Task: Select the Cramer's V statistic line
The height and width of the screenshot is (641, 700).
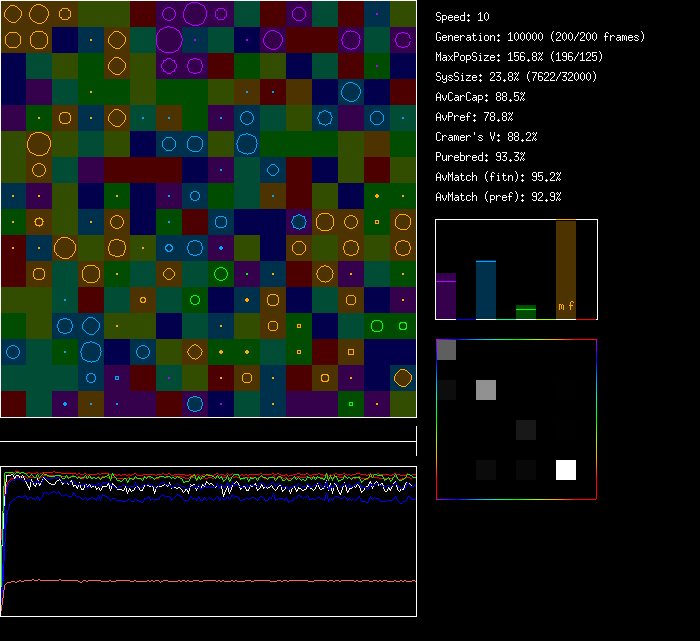Action: [487, 137]
